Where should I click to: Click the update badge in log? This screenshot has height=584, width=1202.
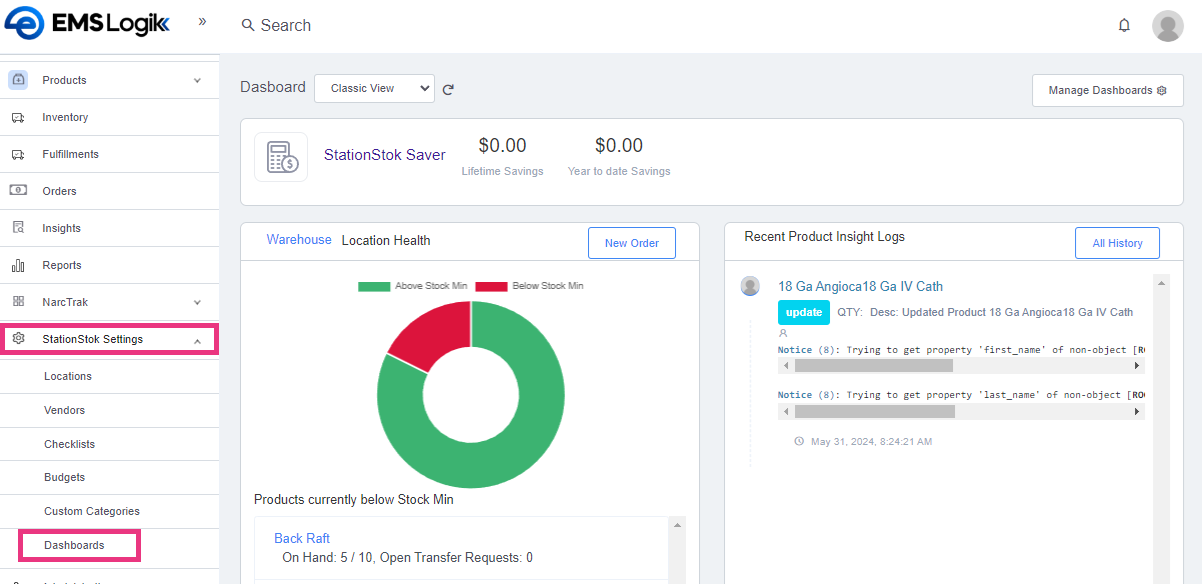804,312
